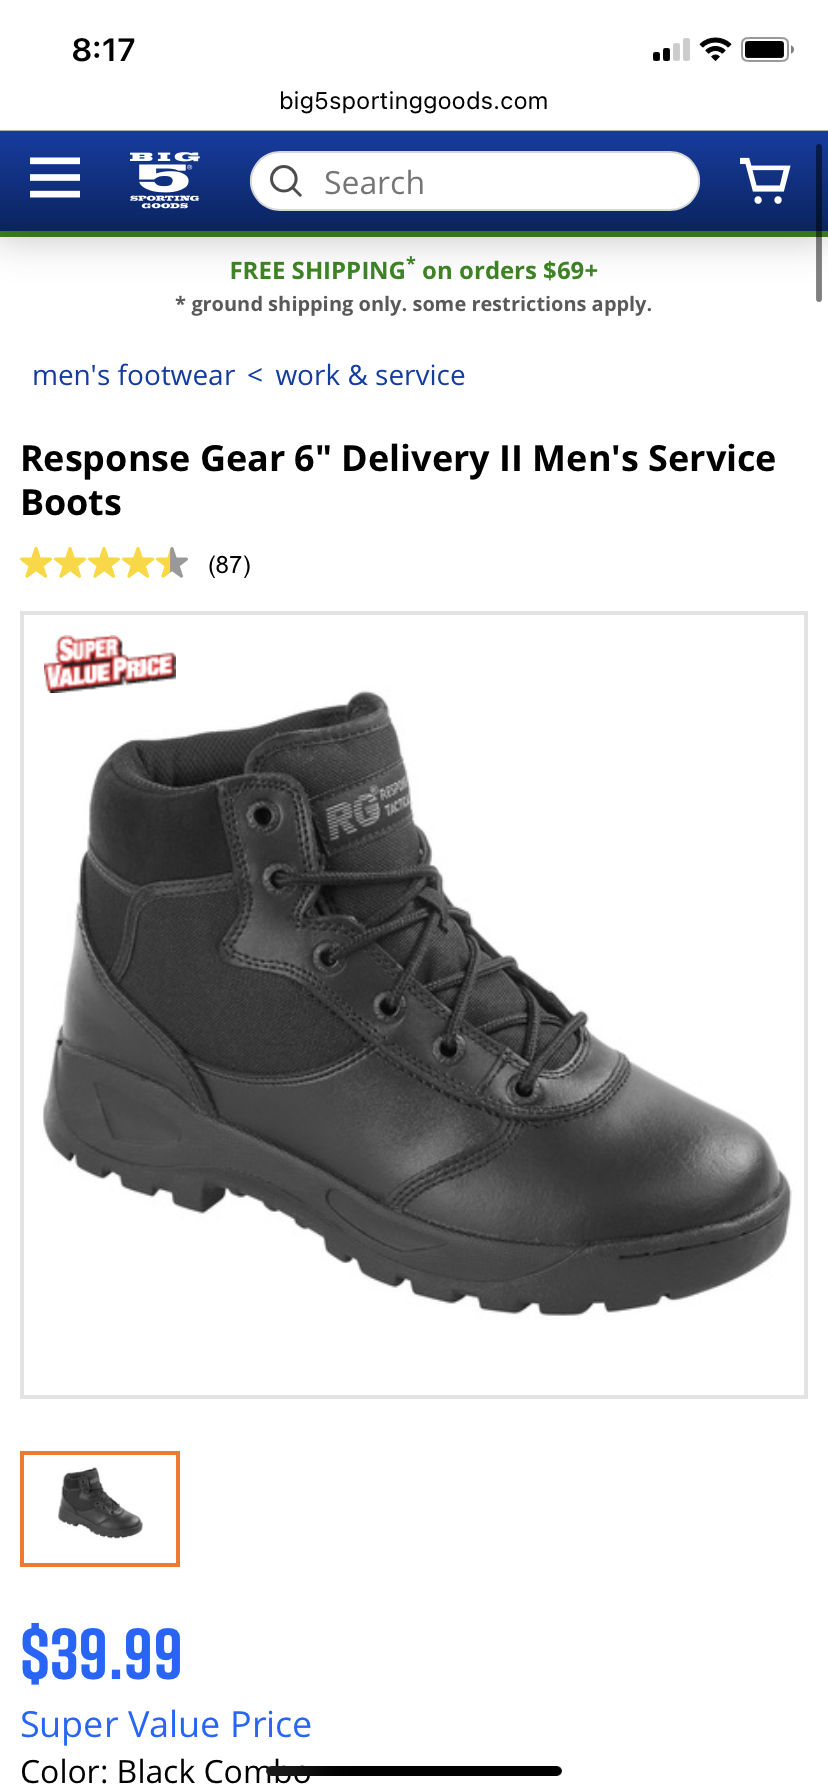The image size is (828, 1792).
Task: Tap the battery indicator icon
Action: (x=767, y=49)
